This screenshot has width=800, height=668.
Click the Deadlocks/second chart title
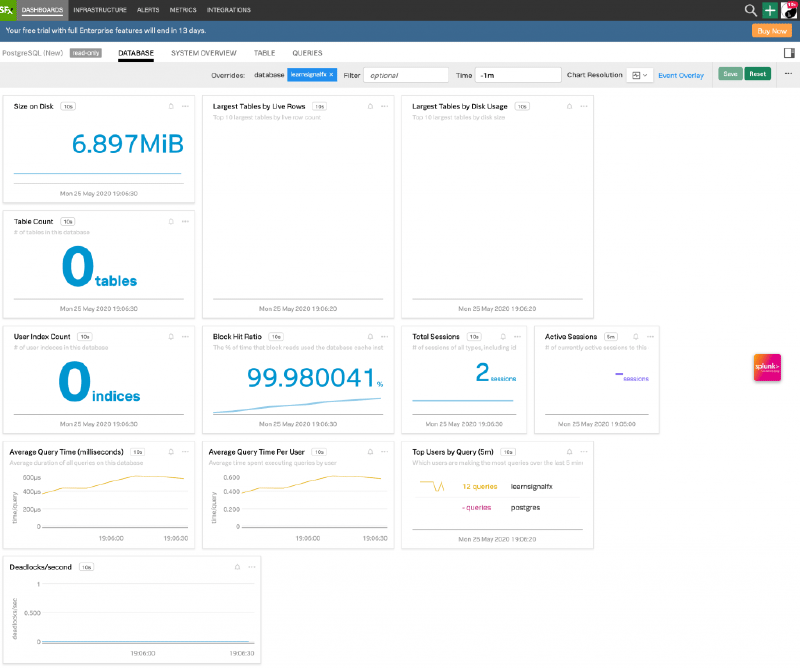pos(40,567)
